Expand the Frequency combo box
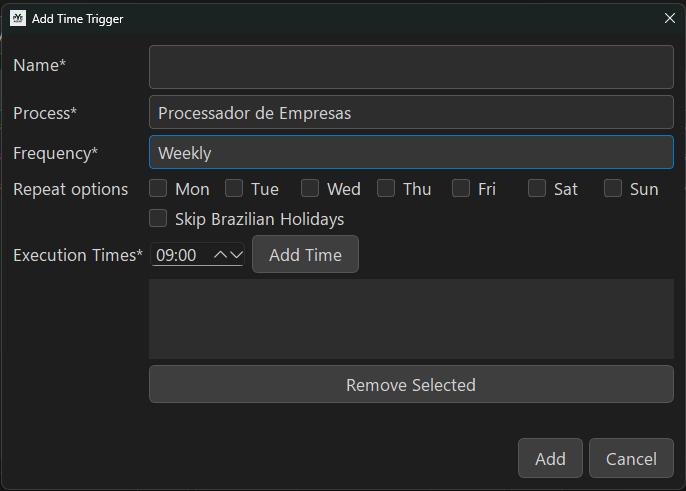The height and width of the screenshot is (491, 686). (411, 153)
